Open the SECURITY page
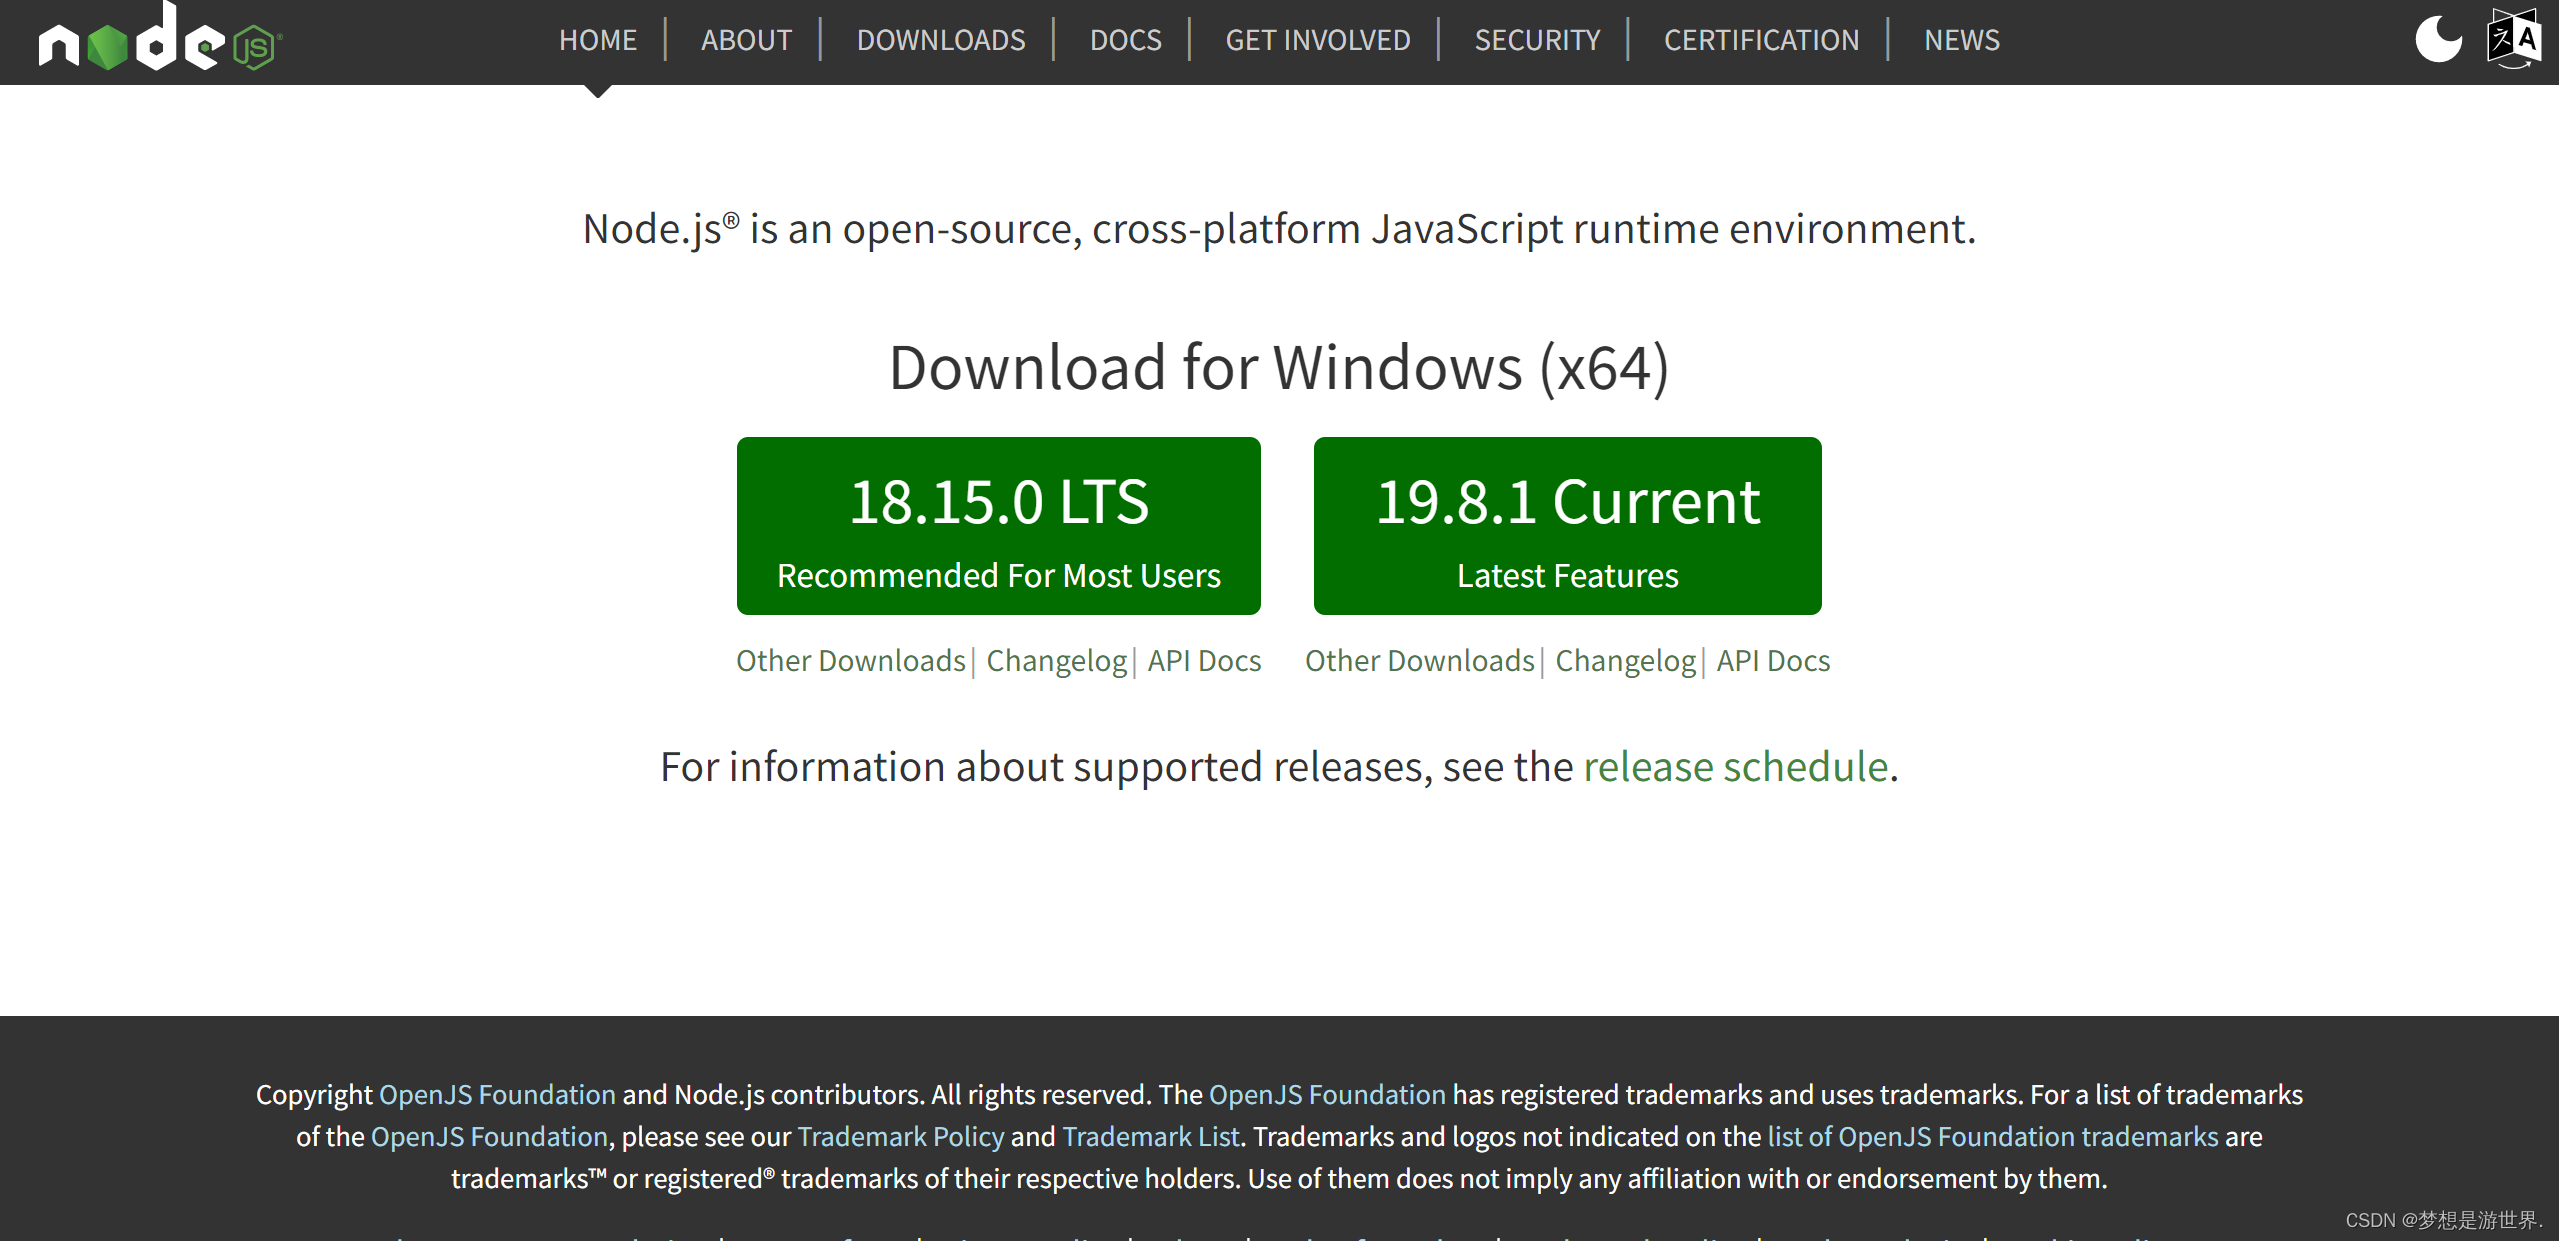The width and height of the screenshot is (2559, 1241). pos(1536,39)
